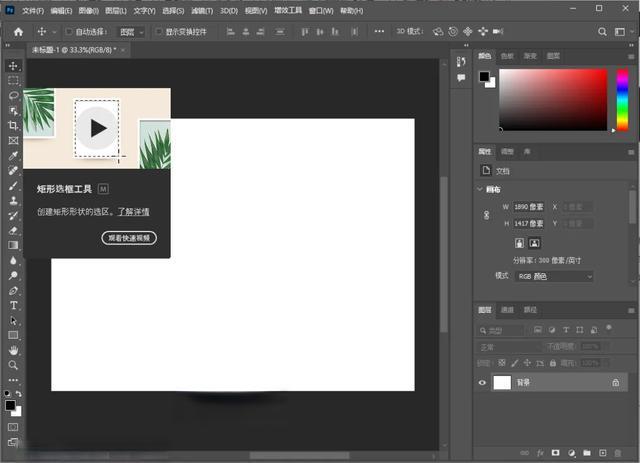
Task: Select the Crop tool
Action: (x=13, y=125)
